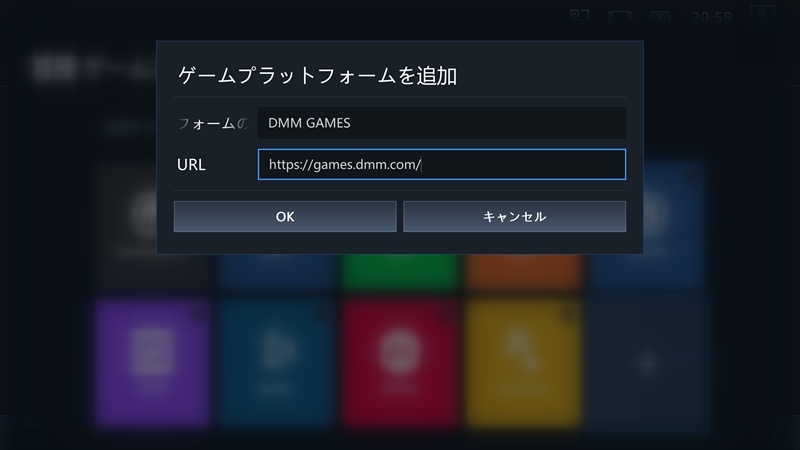
Task: Click the キャンセル button
Action: pos(514,216)
